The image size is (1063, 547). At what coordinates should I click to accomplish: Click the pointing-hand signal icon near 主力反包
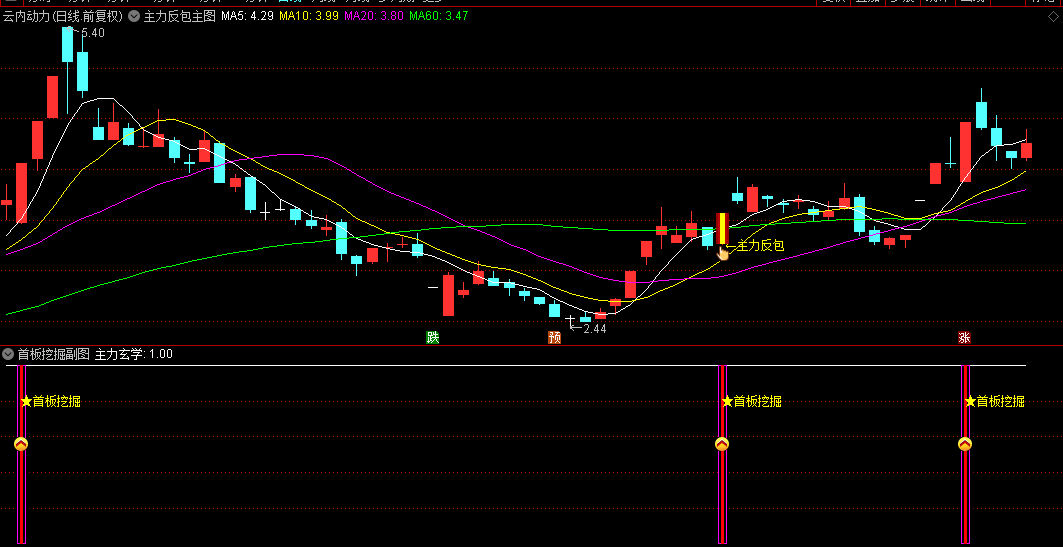pyautogui.click(x=723, y=253)
